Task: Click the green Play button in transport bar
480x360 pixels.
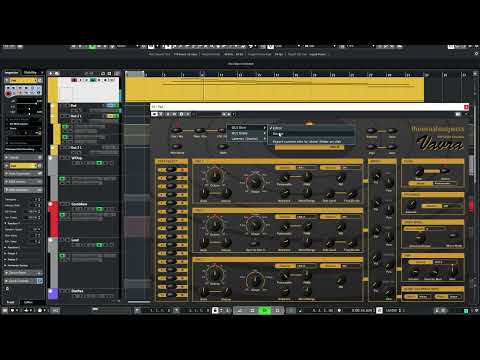Action: [265, 310]
